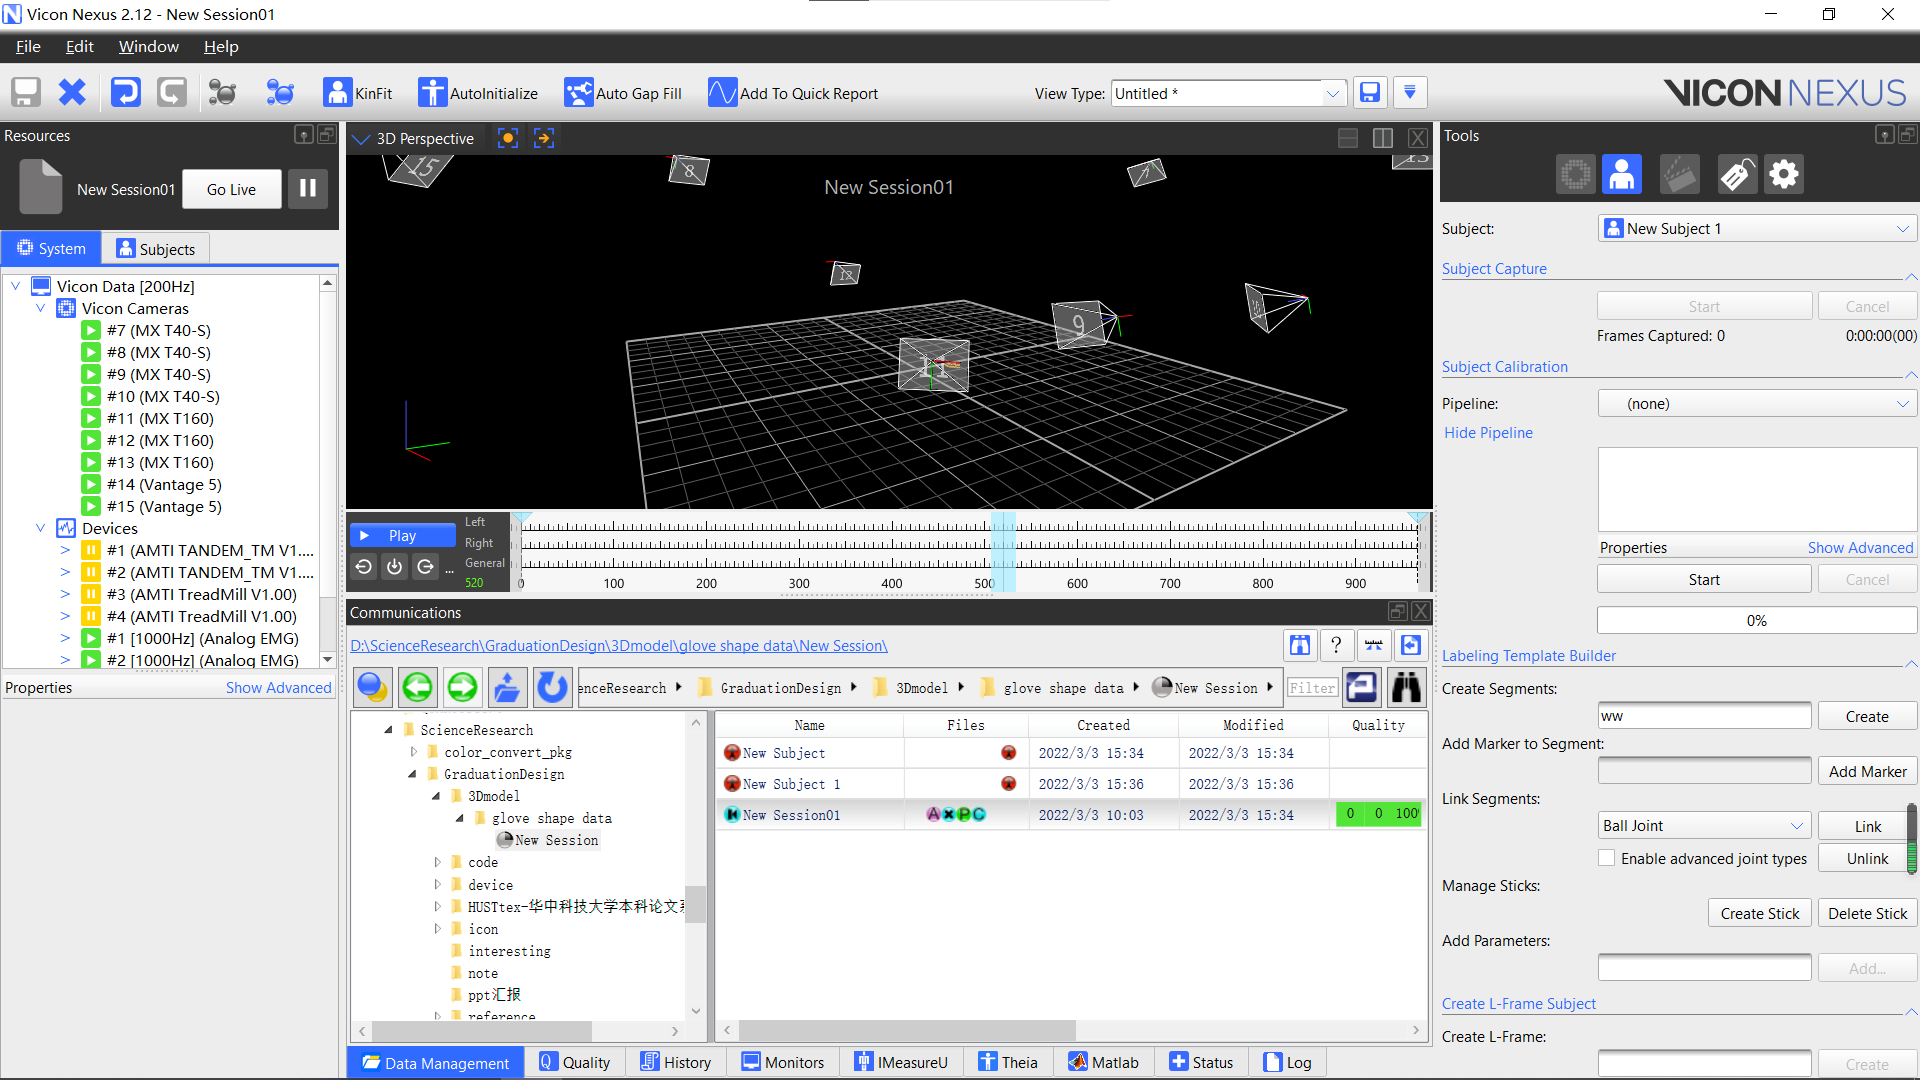1920x1080 pixels.
Task: Click Add To Quick Report
Action: coord(793,93)
